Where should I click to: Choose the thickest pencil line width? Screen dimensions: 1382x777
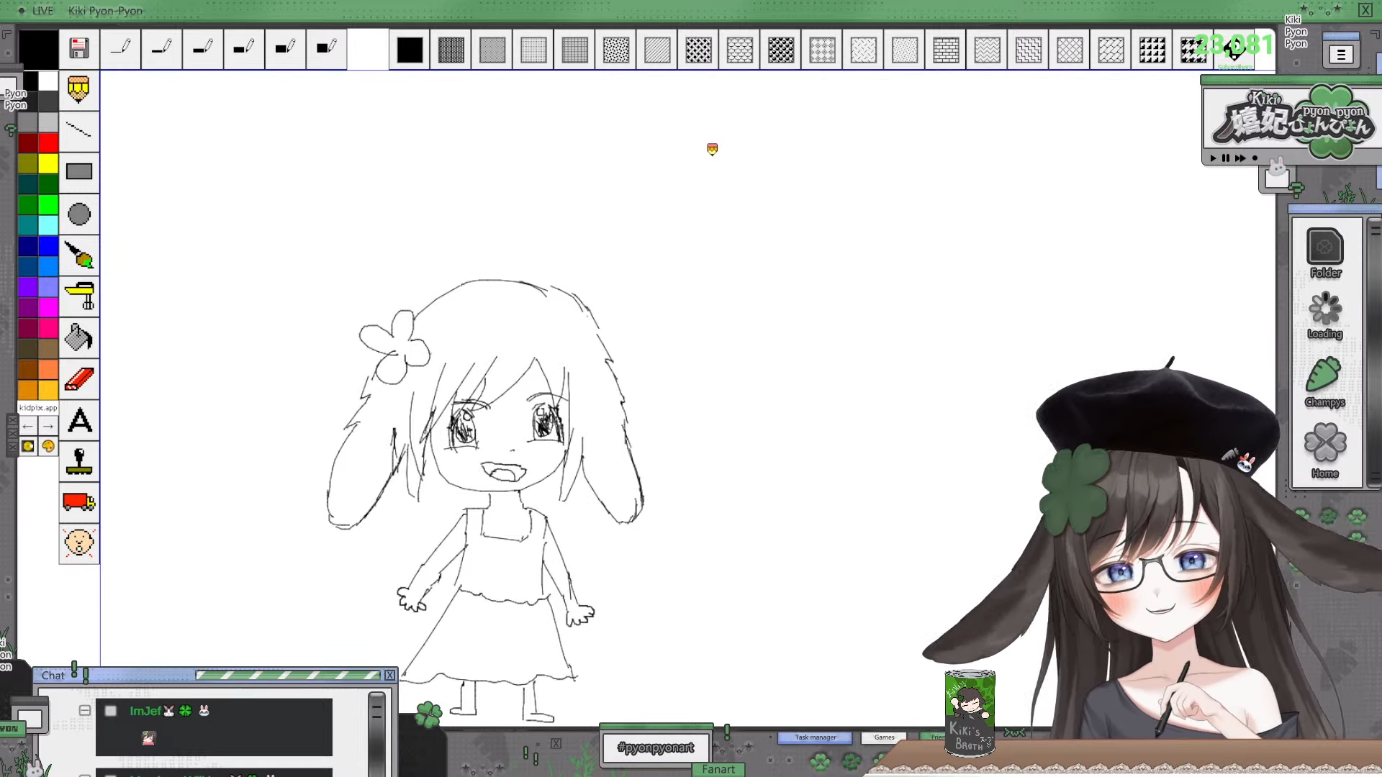pos(326,48)
